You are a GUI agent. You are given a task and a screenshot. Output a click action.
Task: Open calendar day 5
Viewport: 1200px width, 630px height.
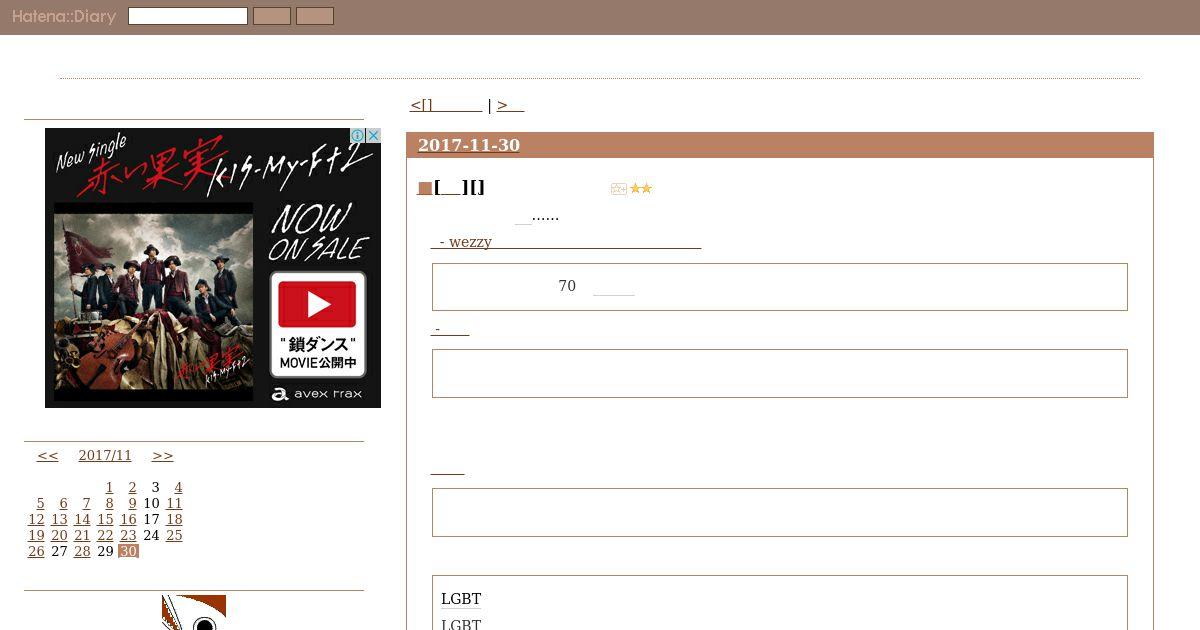(x=40, y=504)
